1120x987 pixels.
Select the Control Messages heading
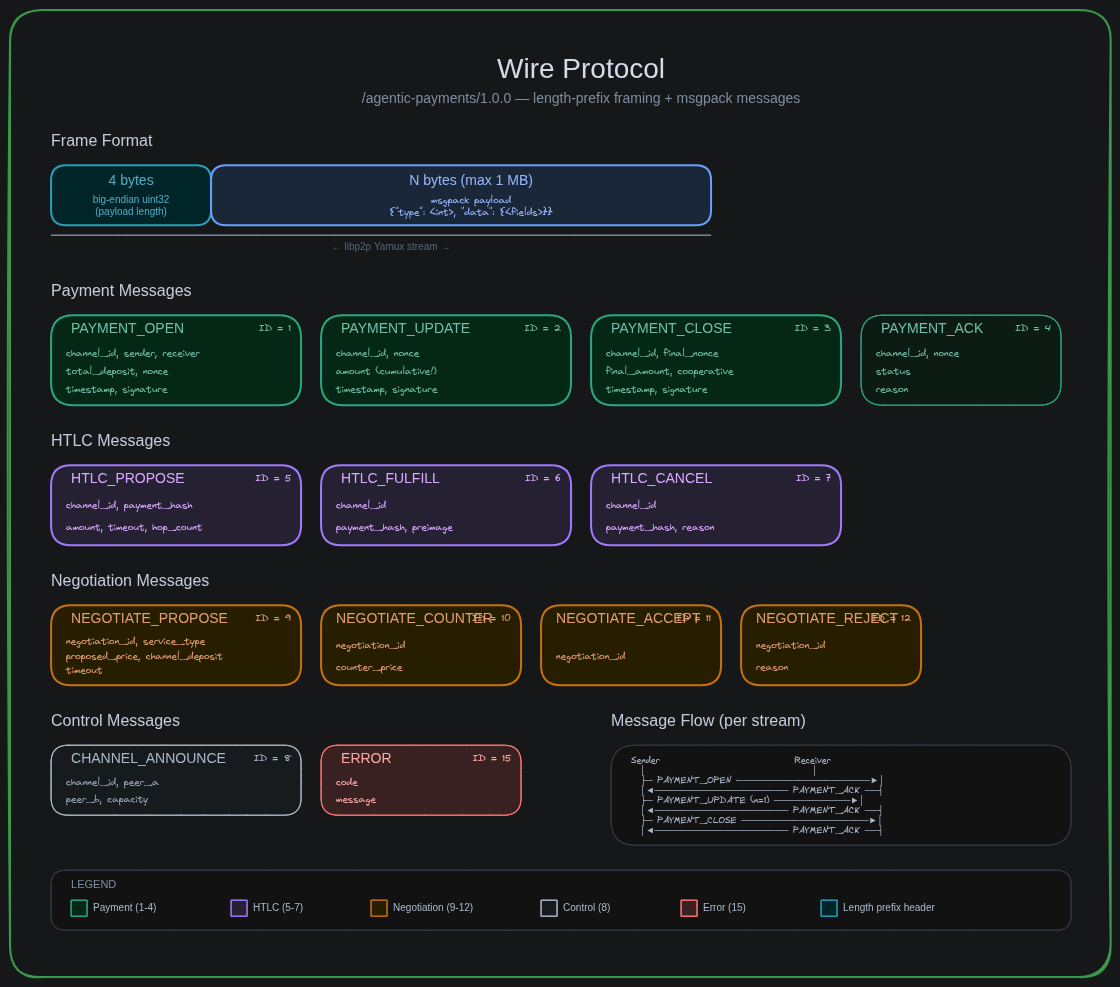click(x=115, y=720)
